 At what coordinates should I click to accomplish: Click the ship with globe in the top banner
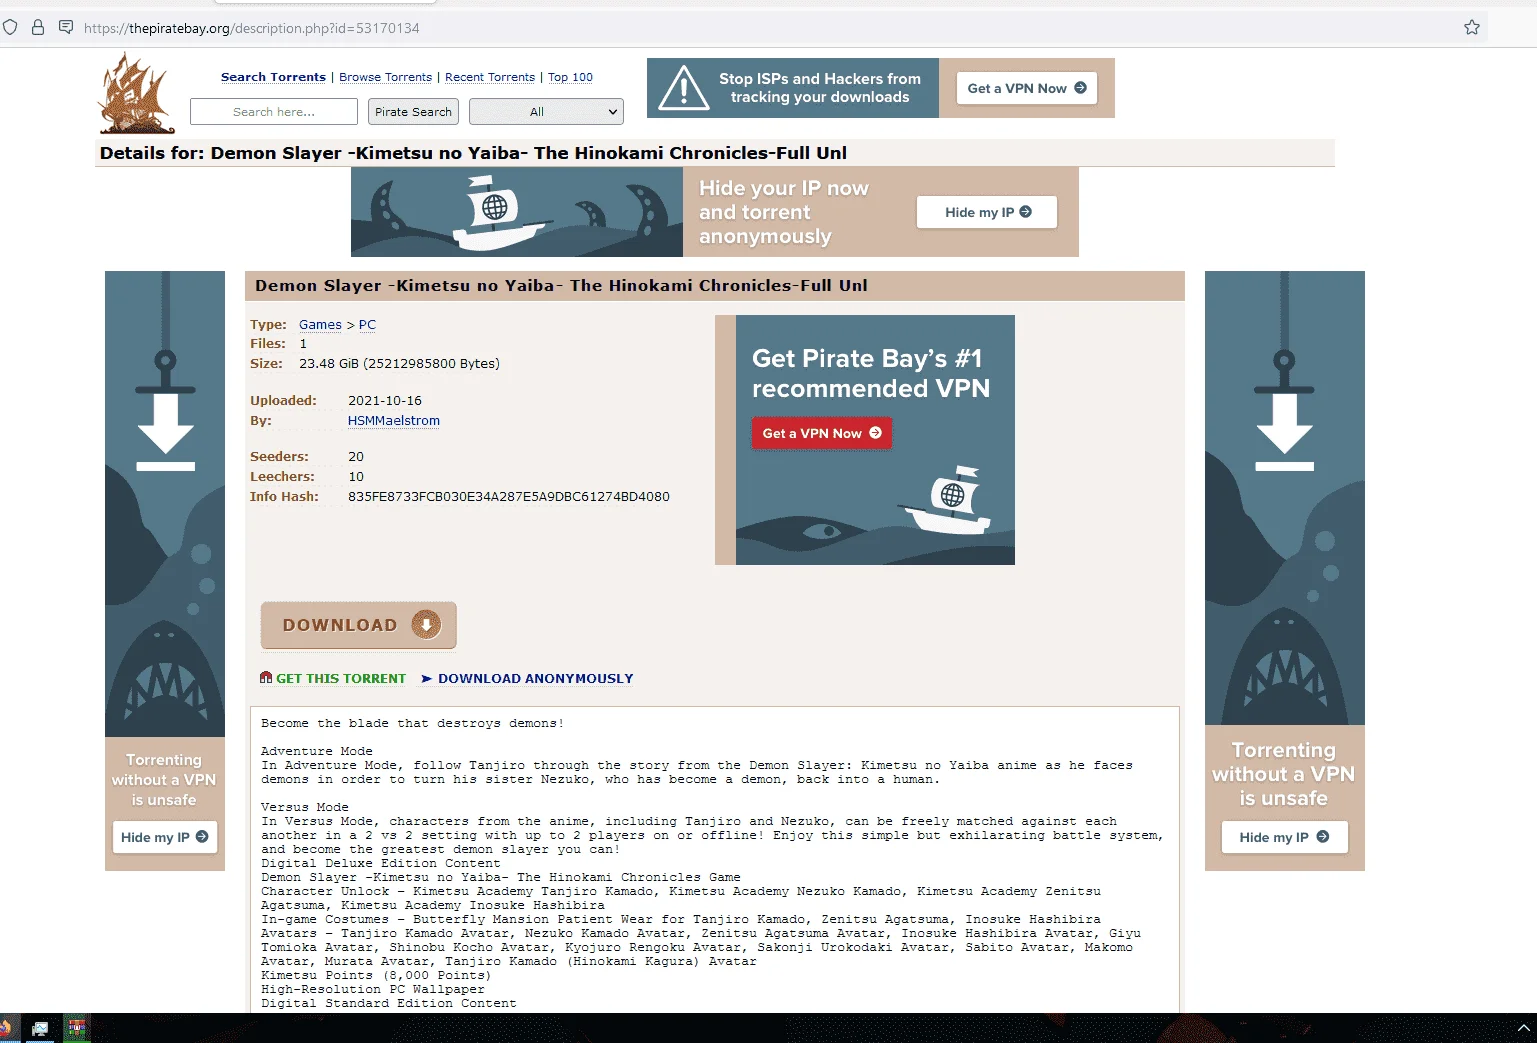tap(498, 213)
